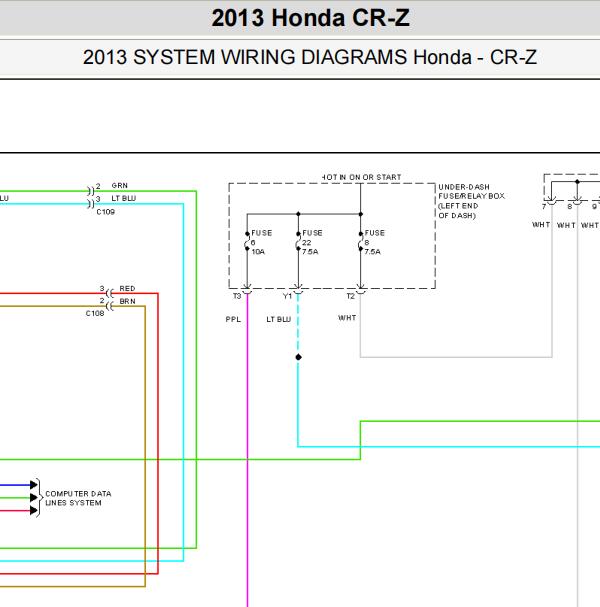Select the T2 terminal label

pyautogui.click(x=350, y=296)
